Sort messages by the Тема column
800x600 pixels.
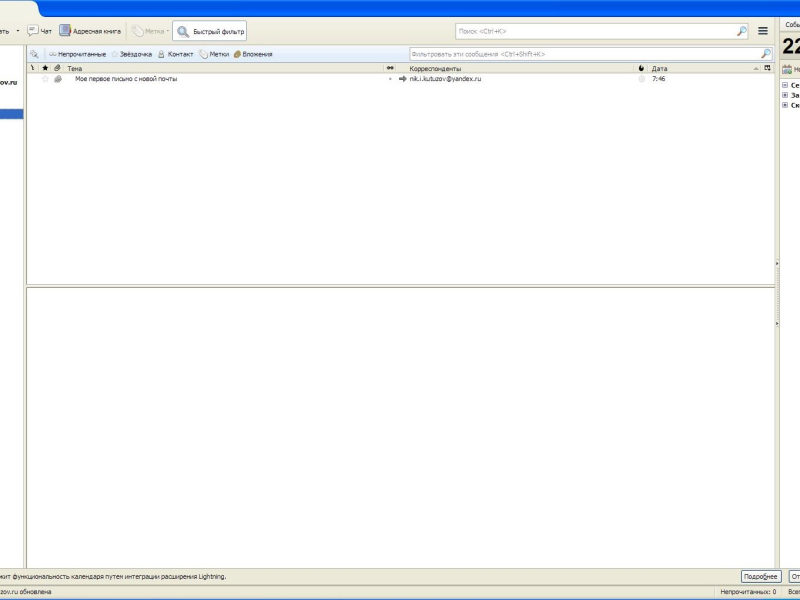pyautogui.click(x=223, y=68)
